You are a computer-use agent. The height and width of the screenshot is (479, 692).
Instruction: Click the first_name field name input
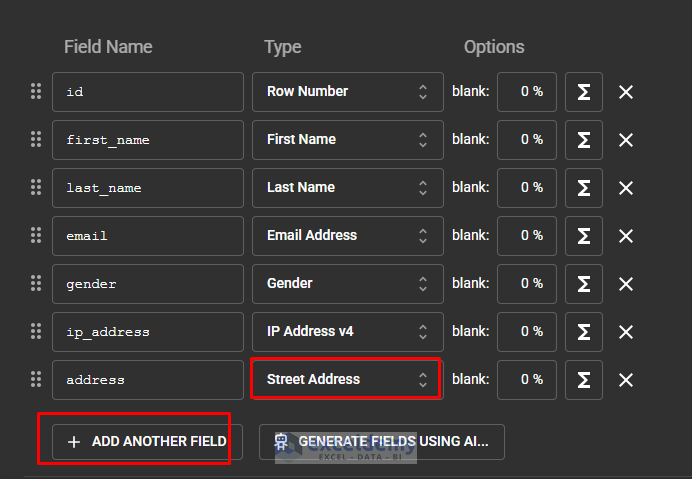(148, 140)
